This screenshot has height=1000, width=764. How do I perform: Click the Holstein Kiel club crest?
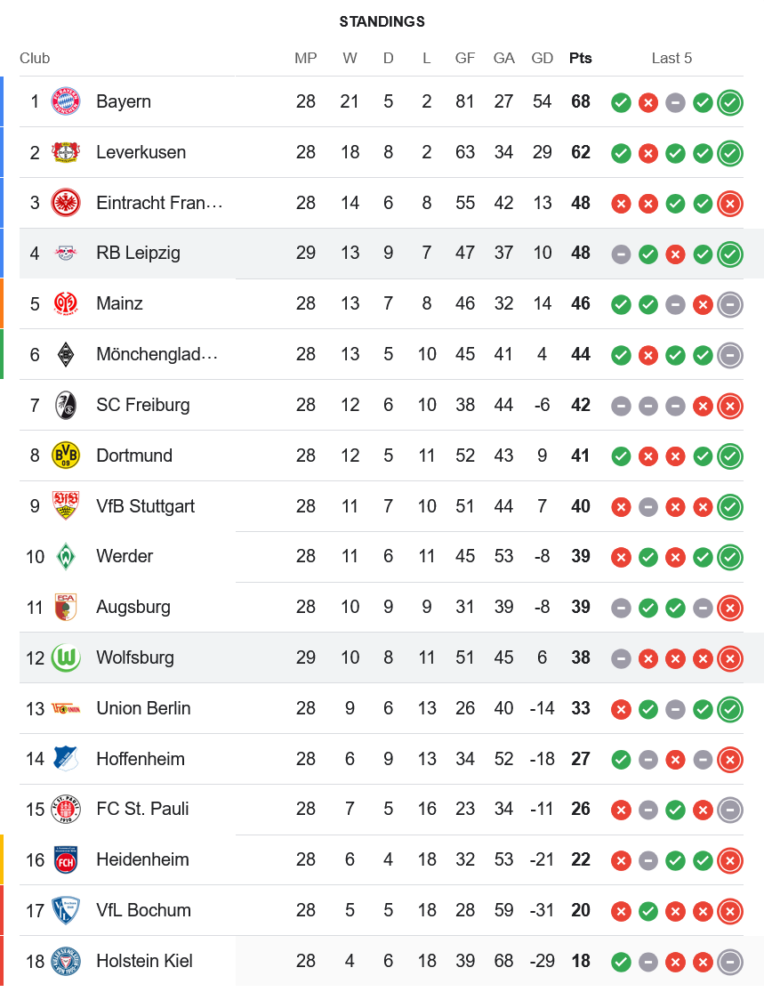(65, 961)
